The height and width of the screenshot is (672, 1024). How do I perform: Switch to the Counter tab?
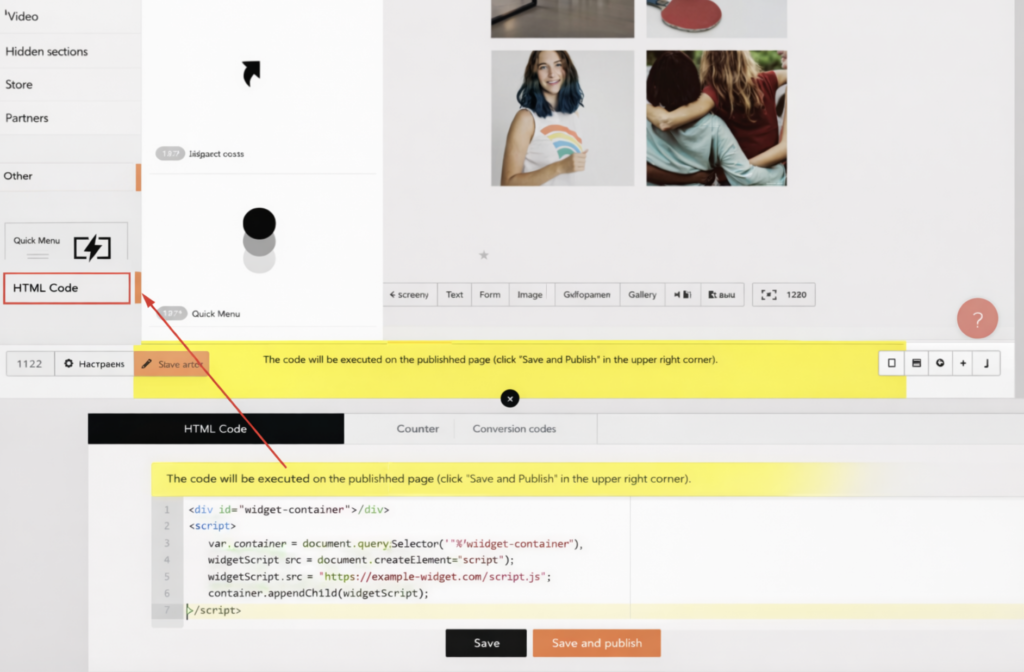417,429
